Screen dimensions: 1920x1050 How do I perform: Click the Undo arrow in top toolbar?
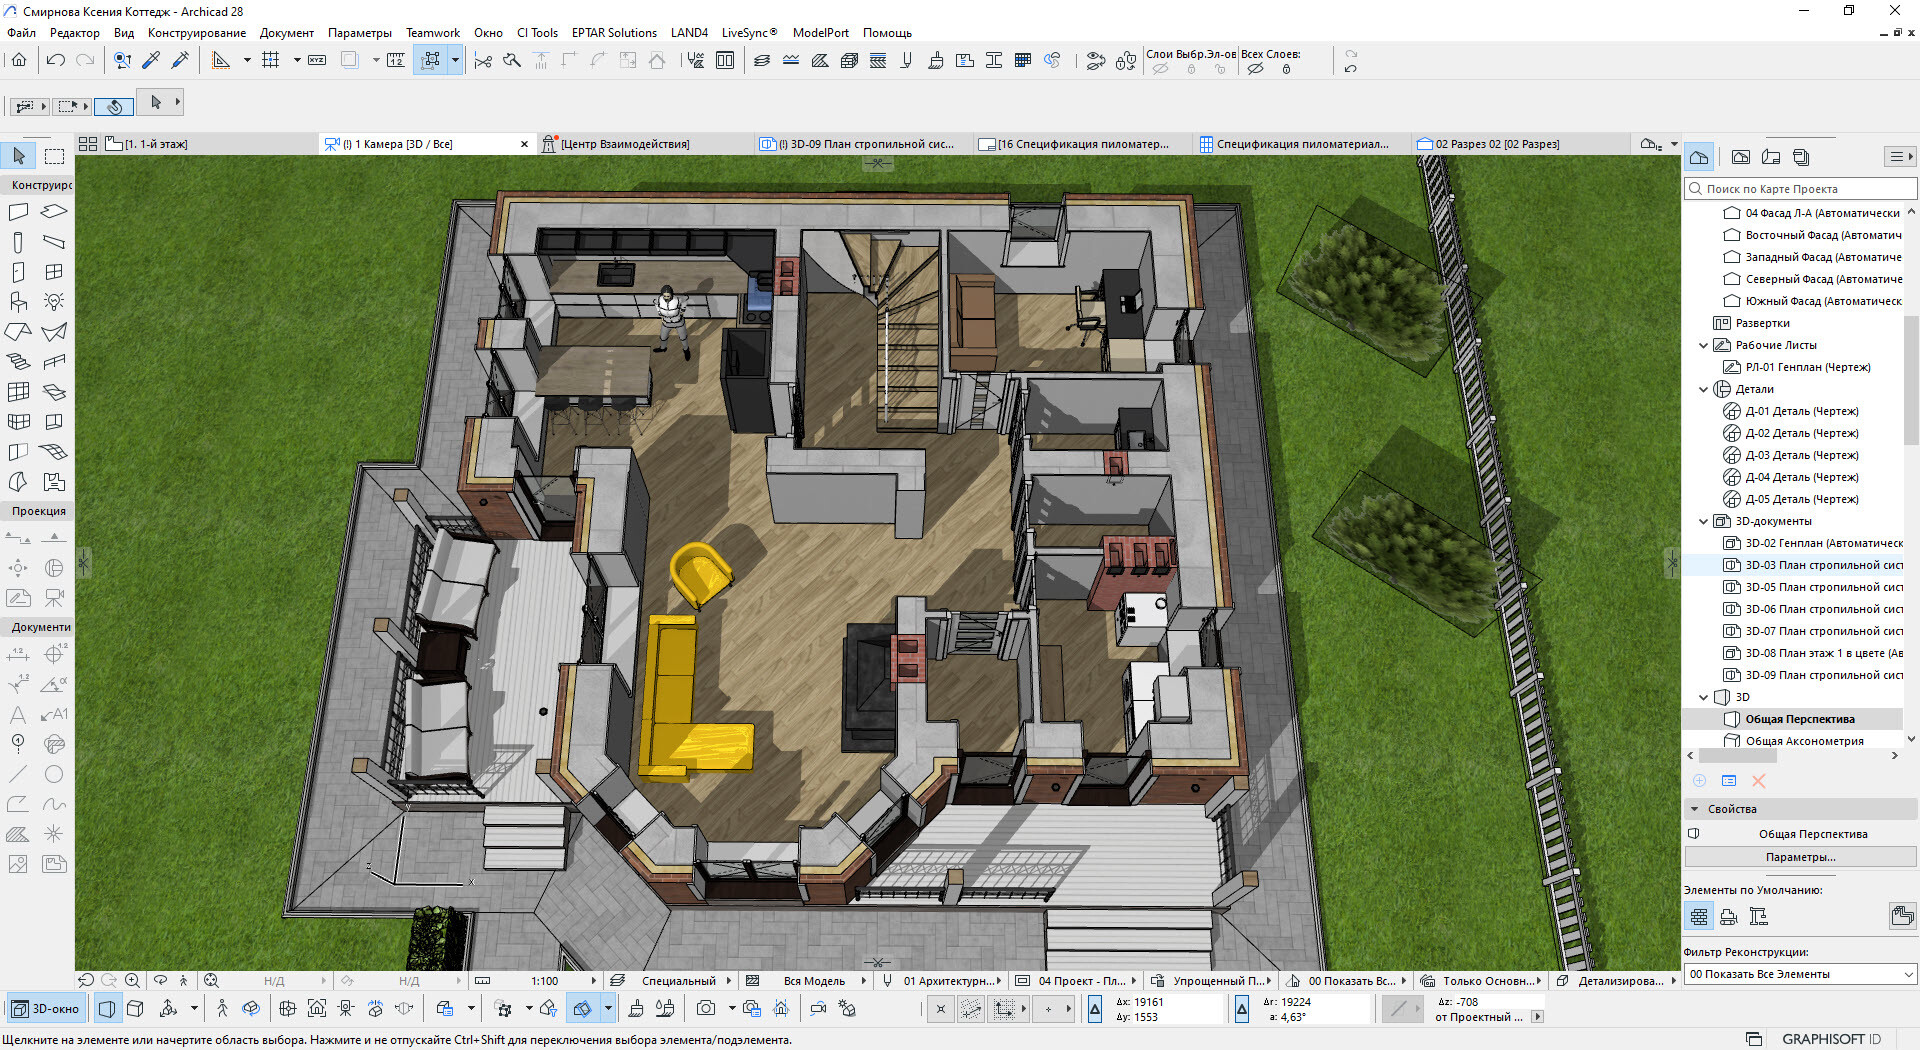[x=56, y=61]
